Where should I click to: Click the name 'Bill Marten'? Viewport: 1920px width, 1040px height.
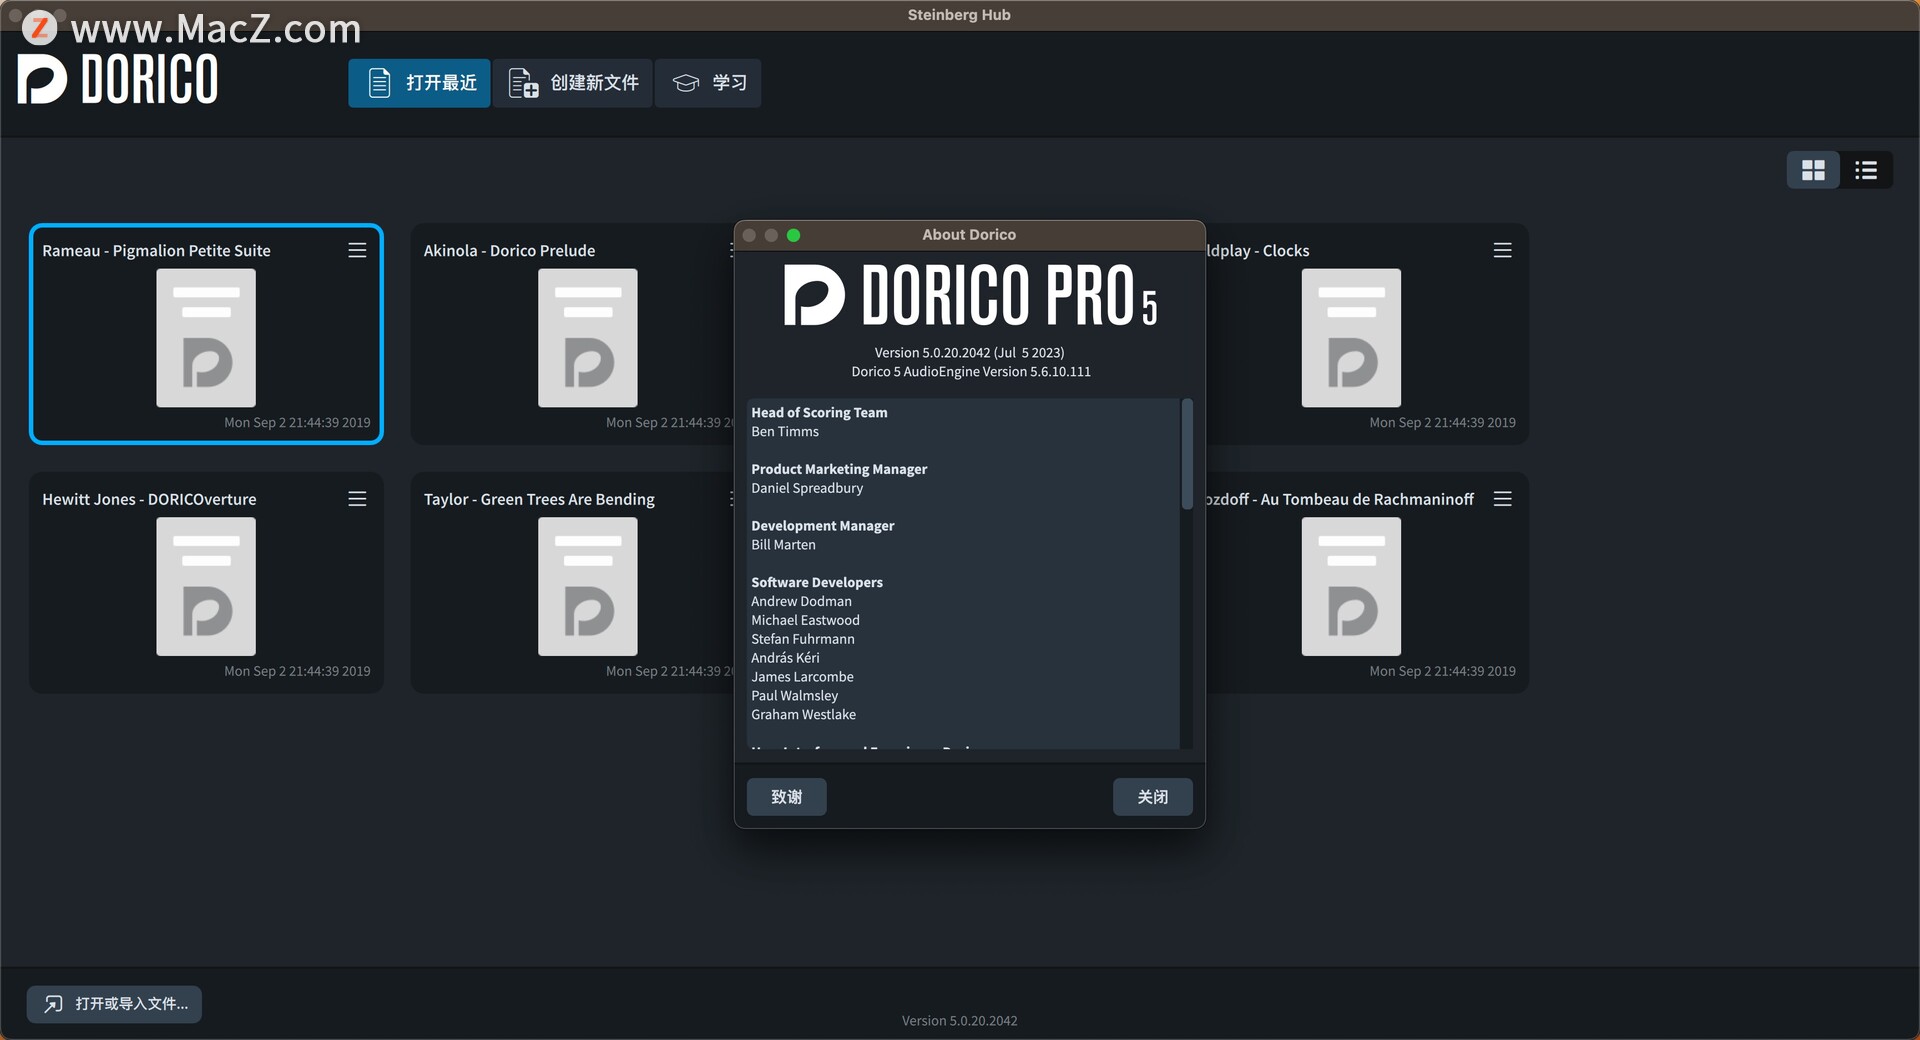pos(783,545)
